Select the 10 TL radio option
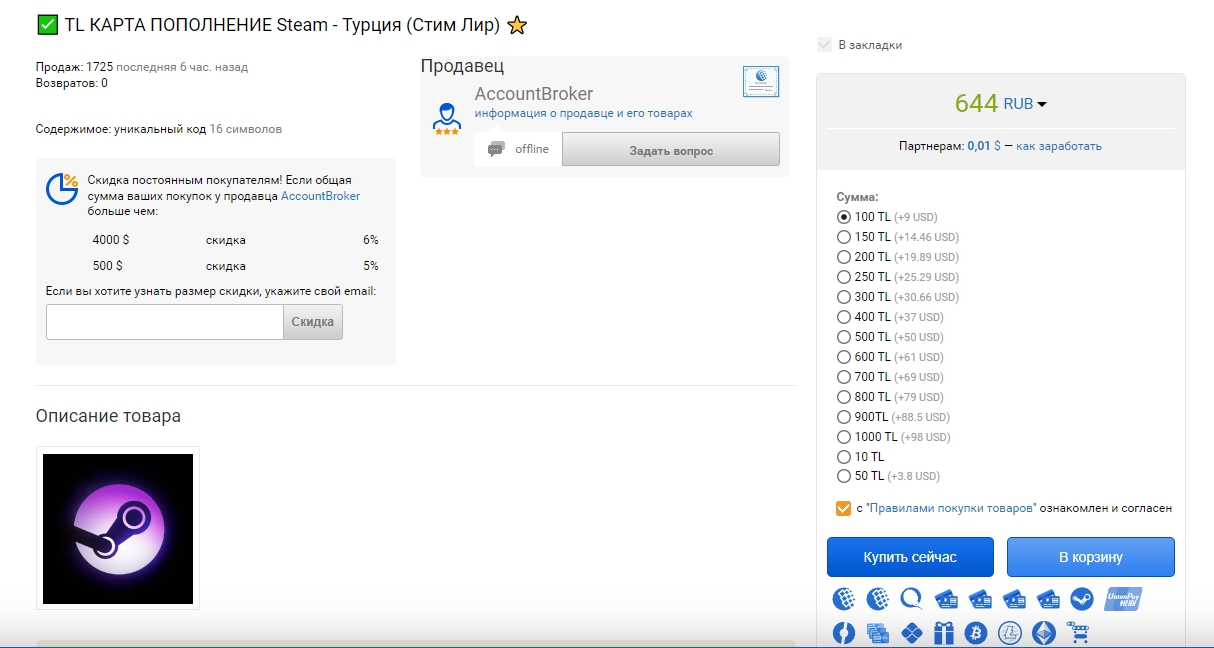Screen dimensions: 1214x648 click(844, 457)
